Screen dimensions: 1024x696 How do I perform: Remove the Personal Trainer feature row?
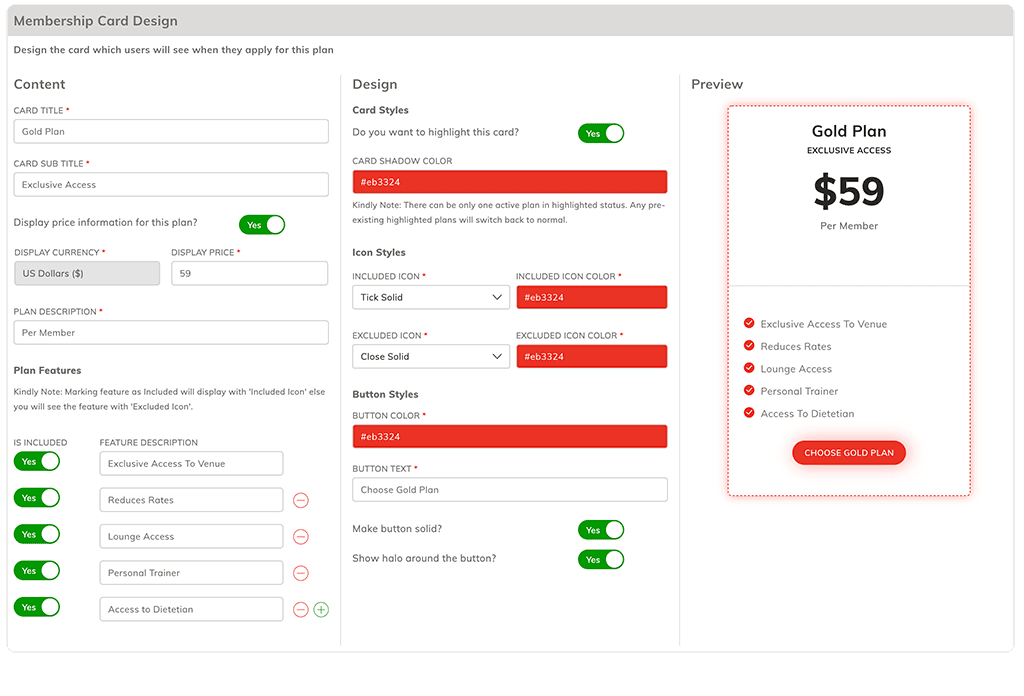click(300, 573)
